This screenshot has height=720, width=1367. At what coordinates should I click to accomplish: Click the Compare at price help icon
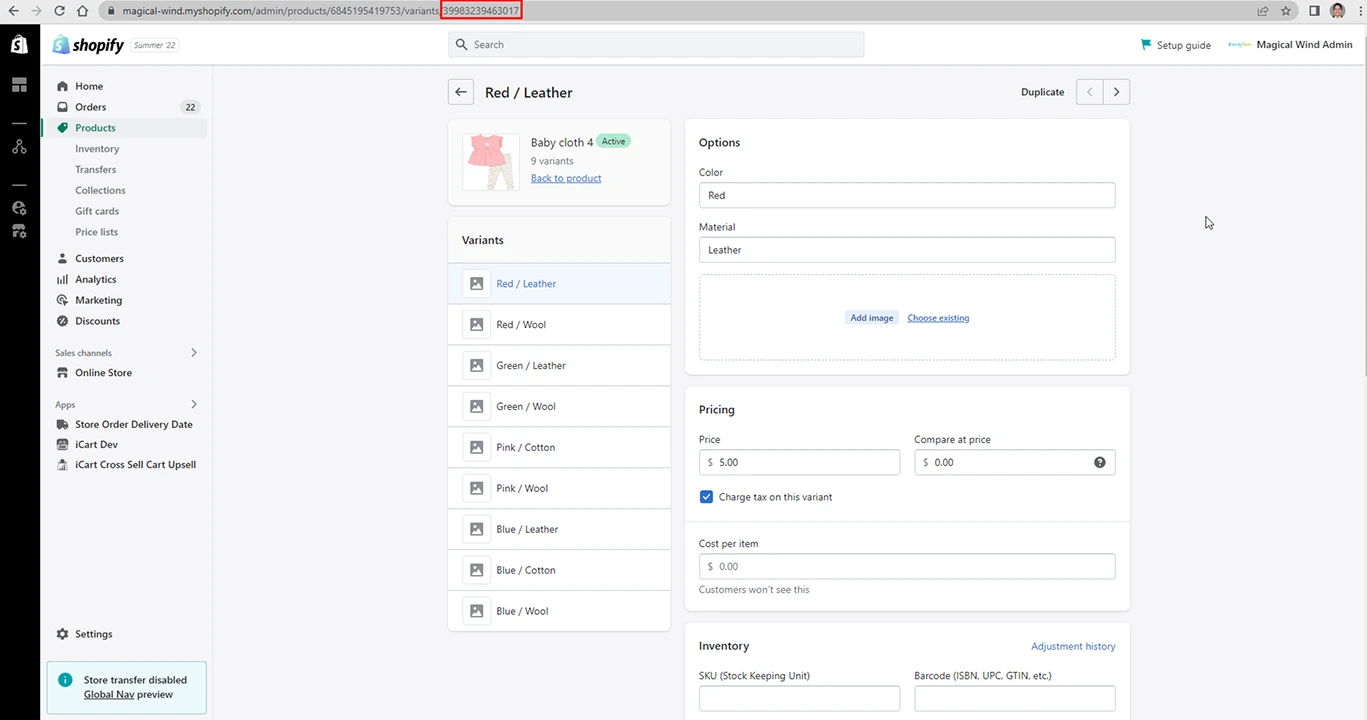pos(1100,462)
